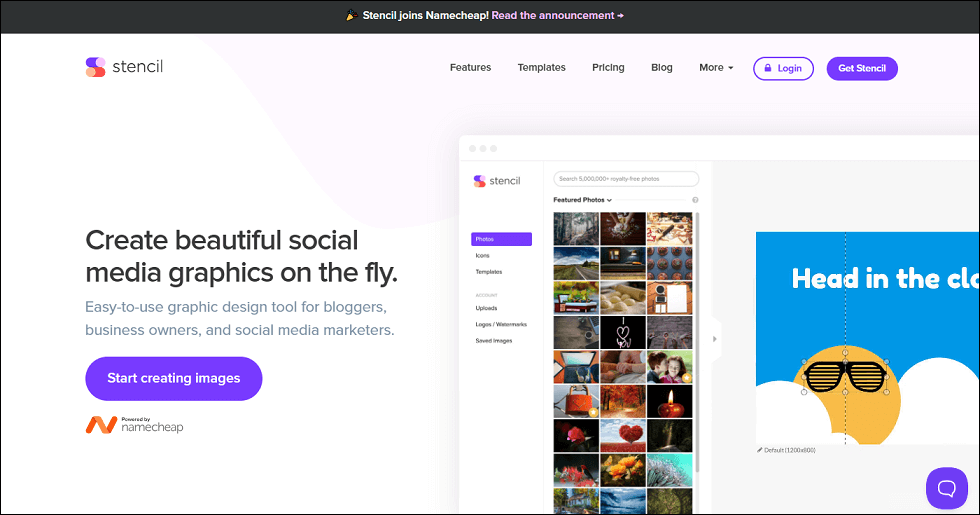Select the foggy forest photo thumbnail
This screenshot has width=980, height=515.
(x=576, y=228)
